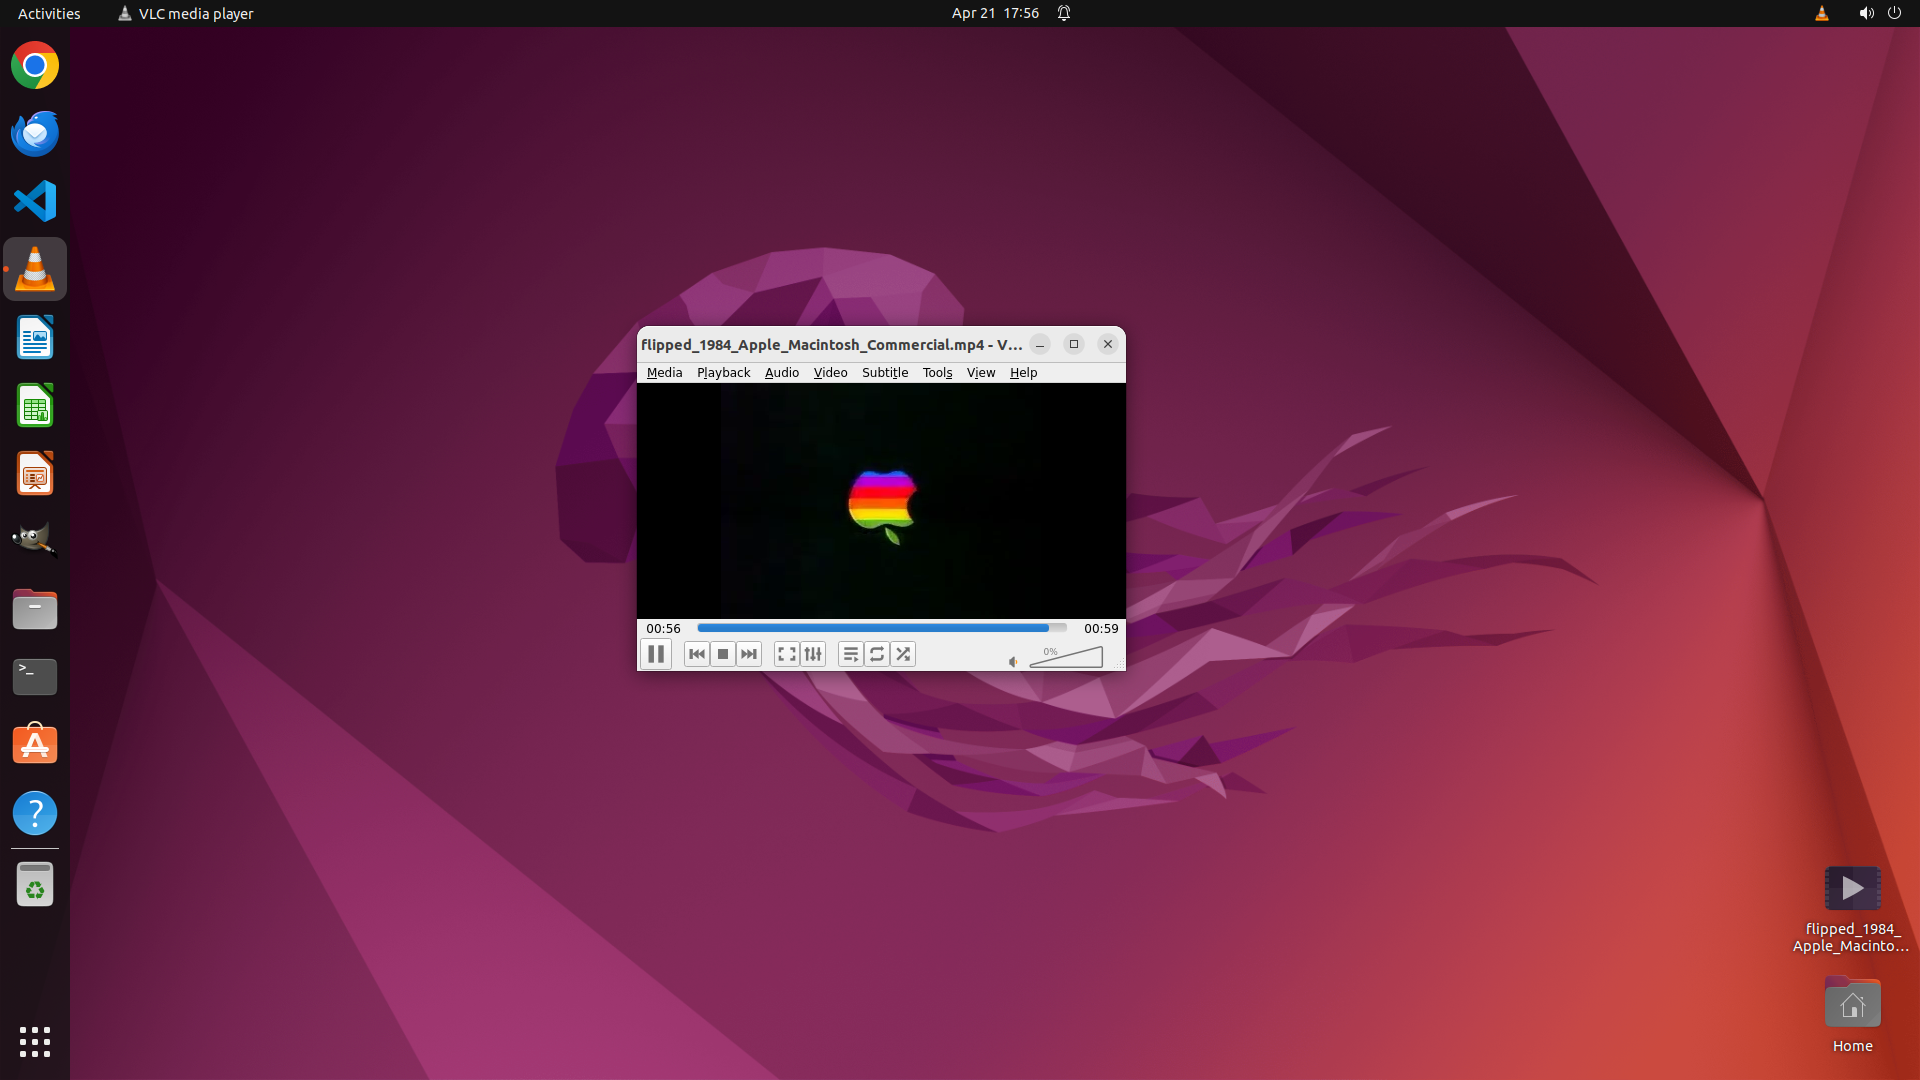Open the Playback menu
This screenshot has height=1080, width=1920.
723,372
